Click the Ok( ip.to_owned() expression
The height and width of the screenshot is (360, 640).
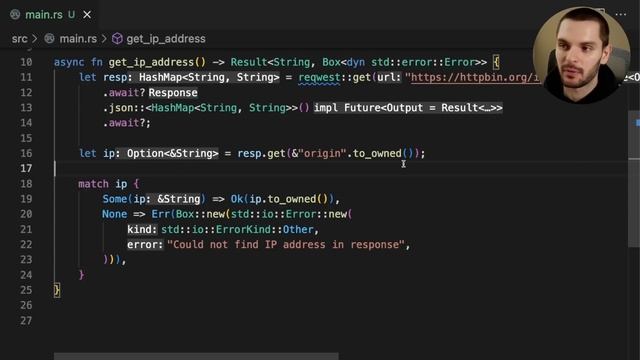click(x=282, y=199)
